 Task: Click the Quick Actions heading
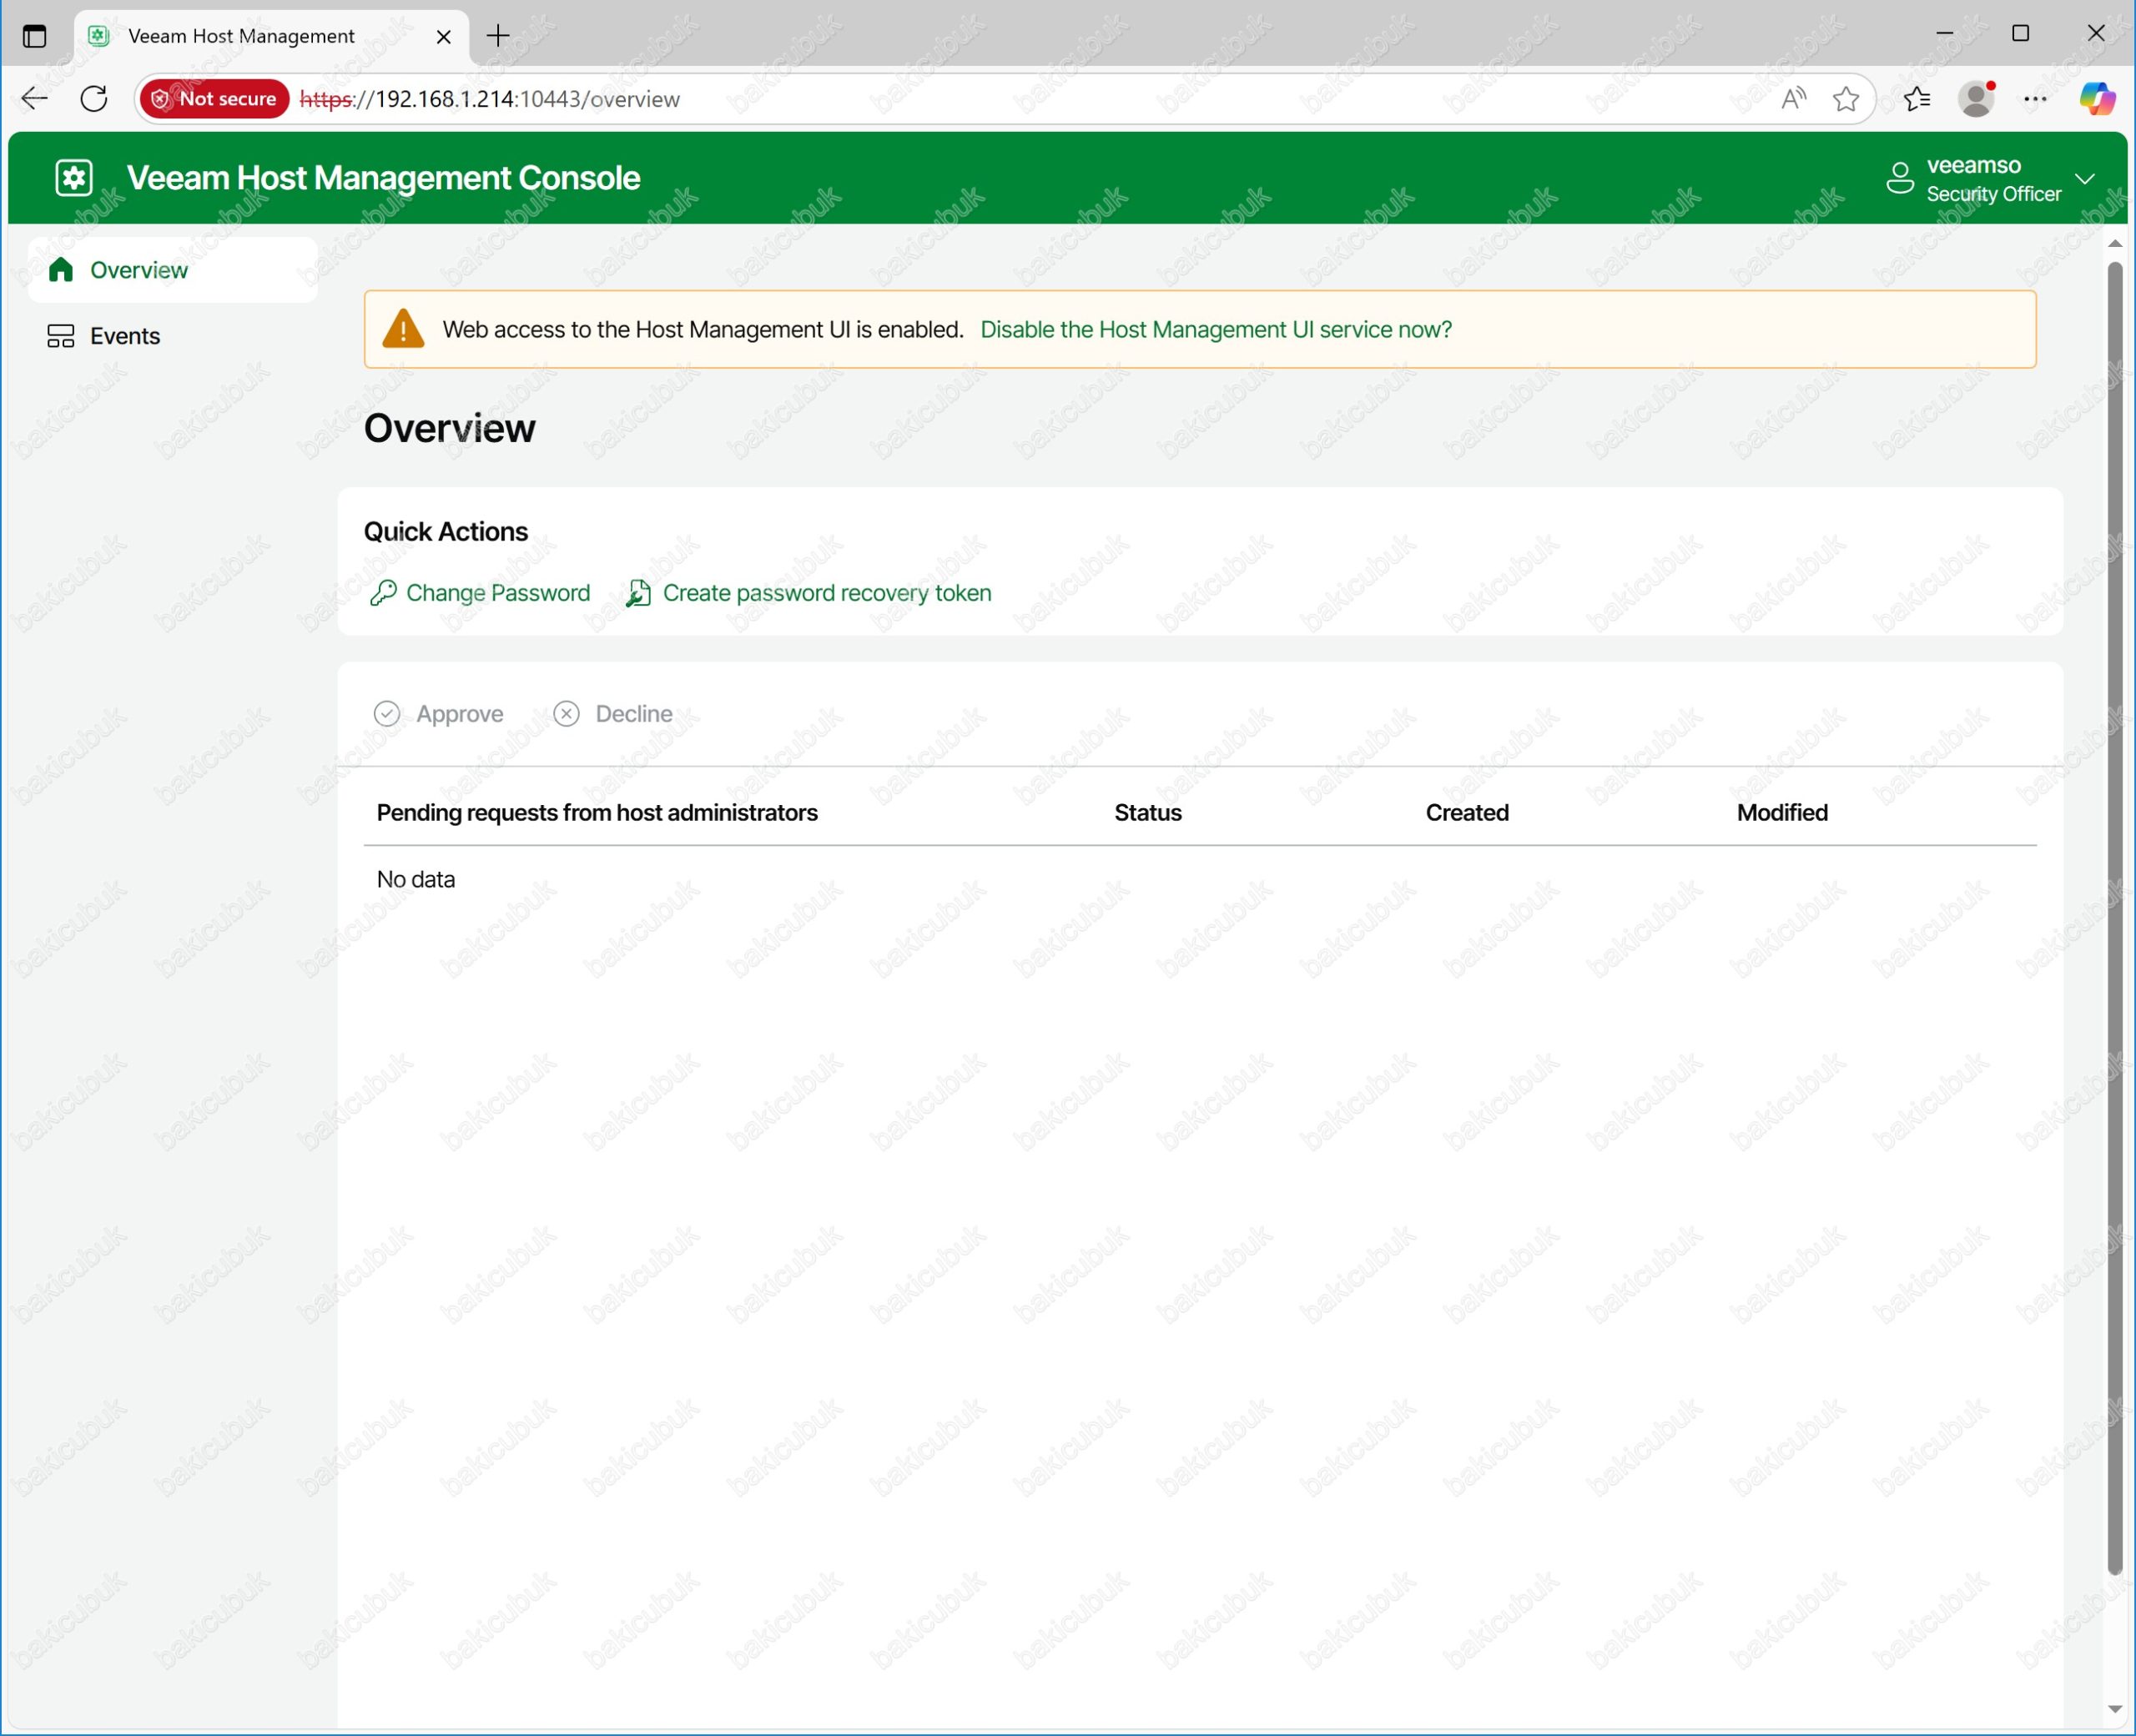[446, 532]
